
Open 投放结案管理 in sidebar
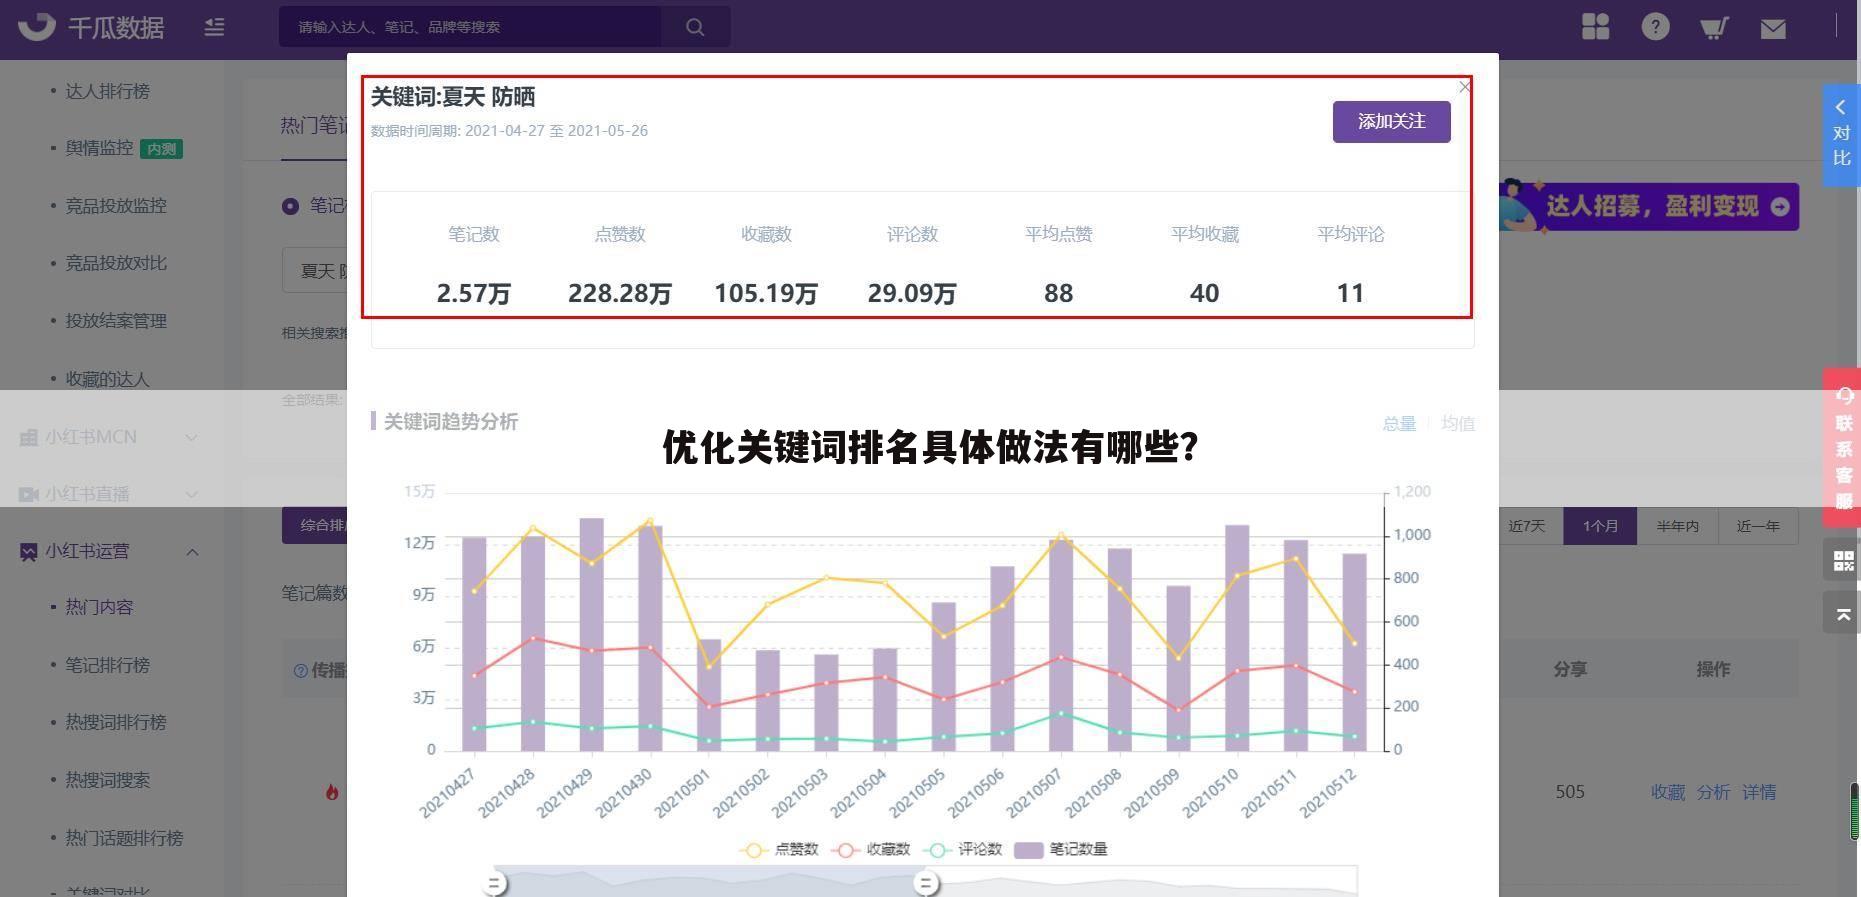[116, 321]
